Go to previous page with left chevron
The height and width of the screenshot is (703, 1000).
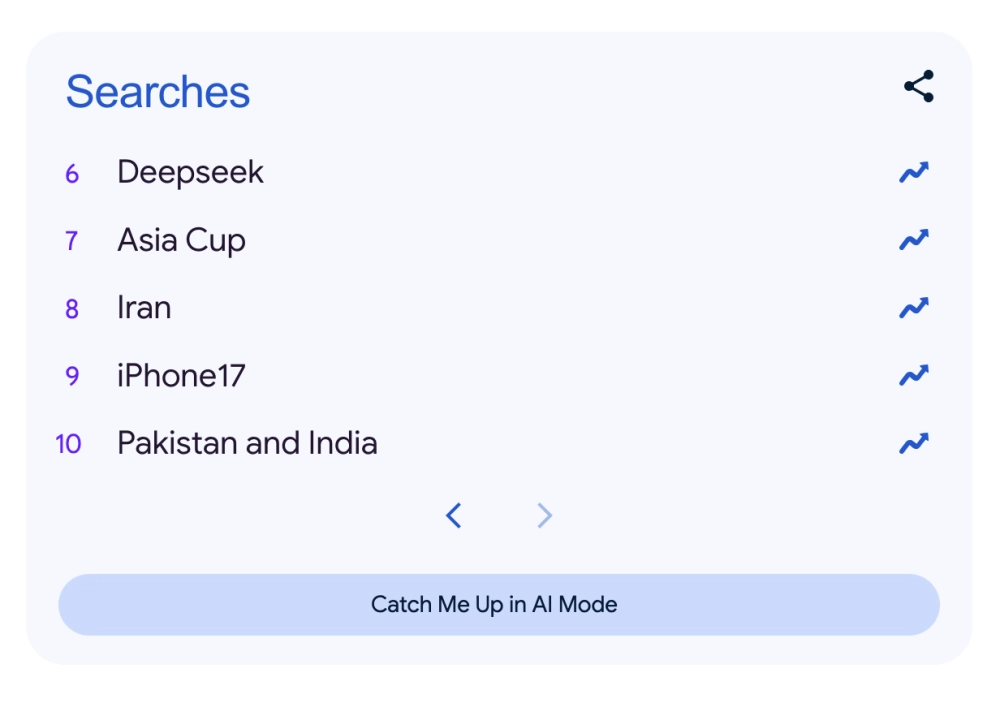point(454,516)
